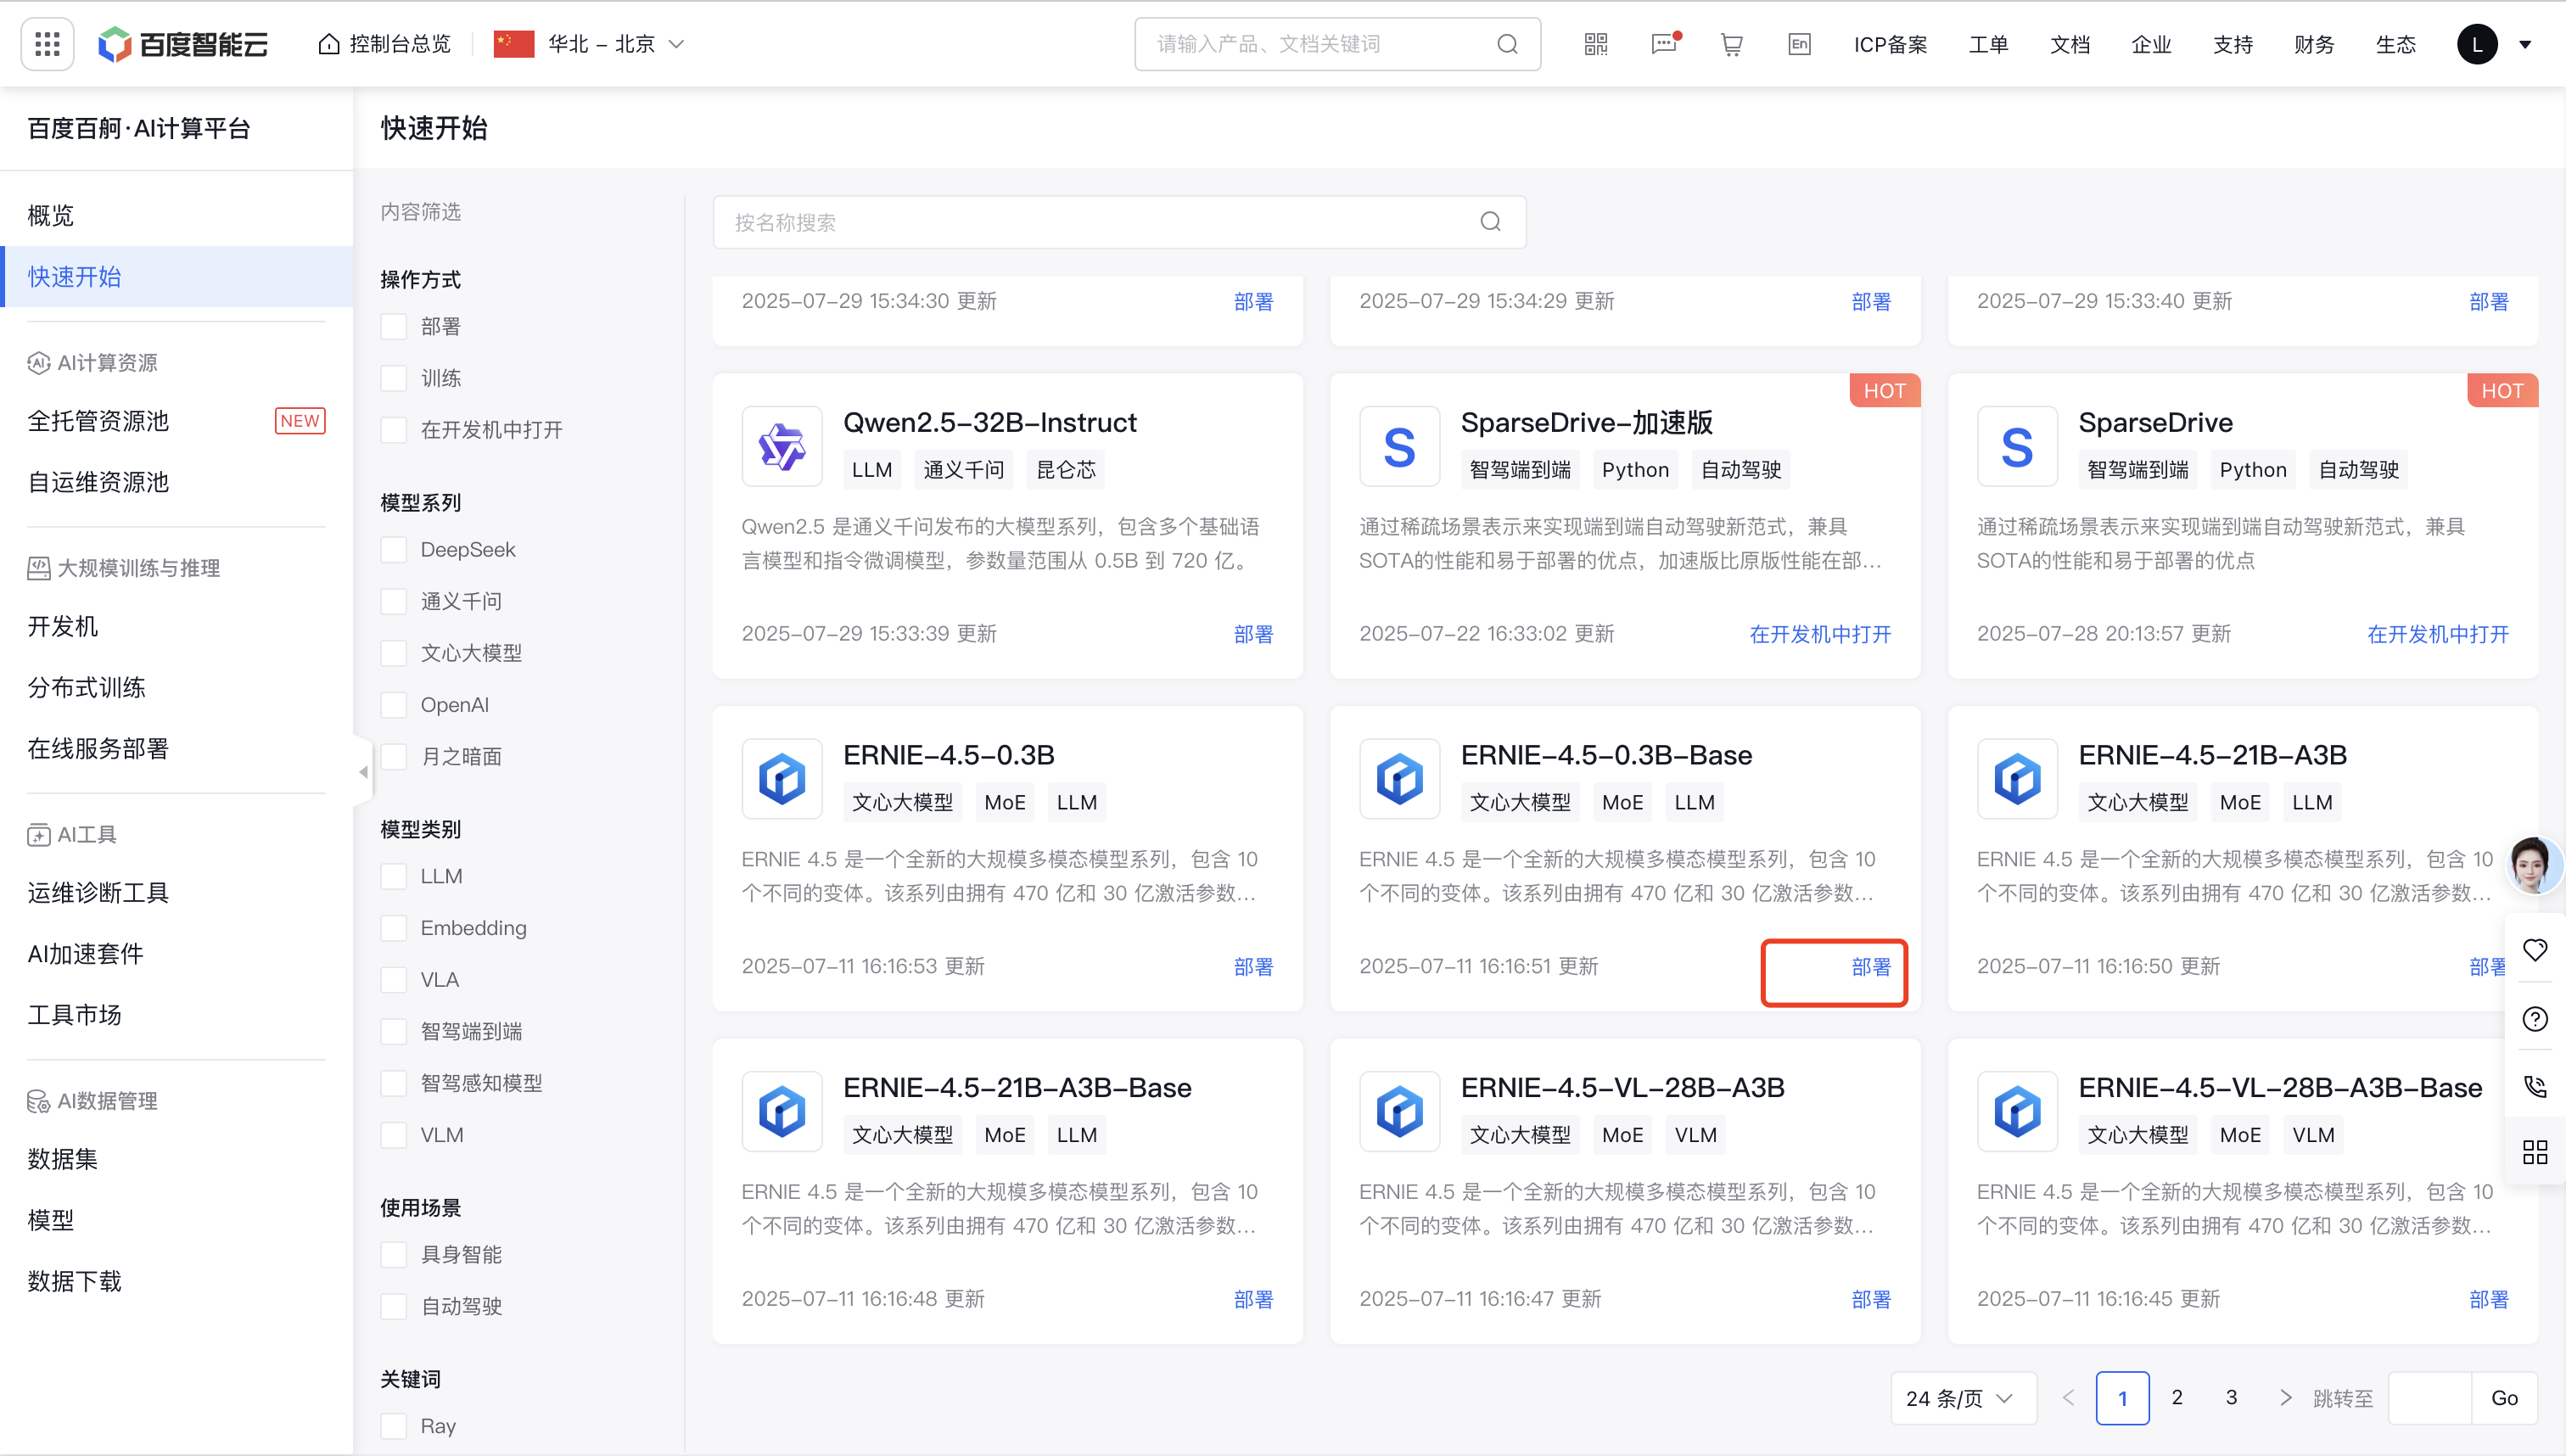Tick the 训练 operation checkbox

tap(394, 378)
